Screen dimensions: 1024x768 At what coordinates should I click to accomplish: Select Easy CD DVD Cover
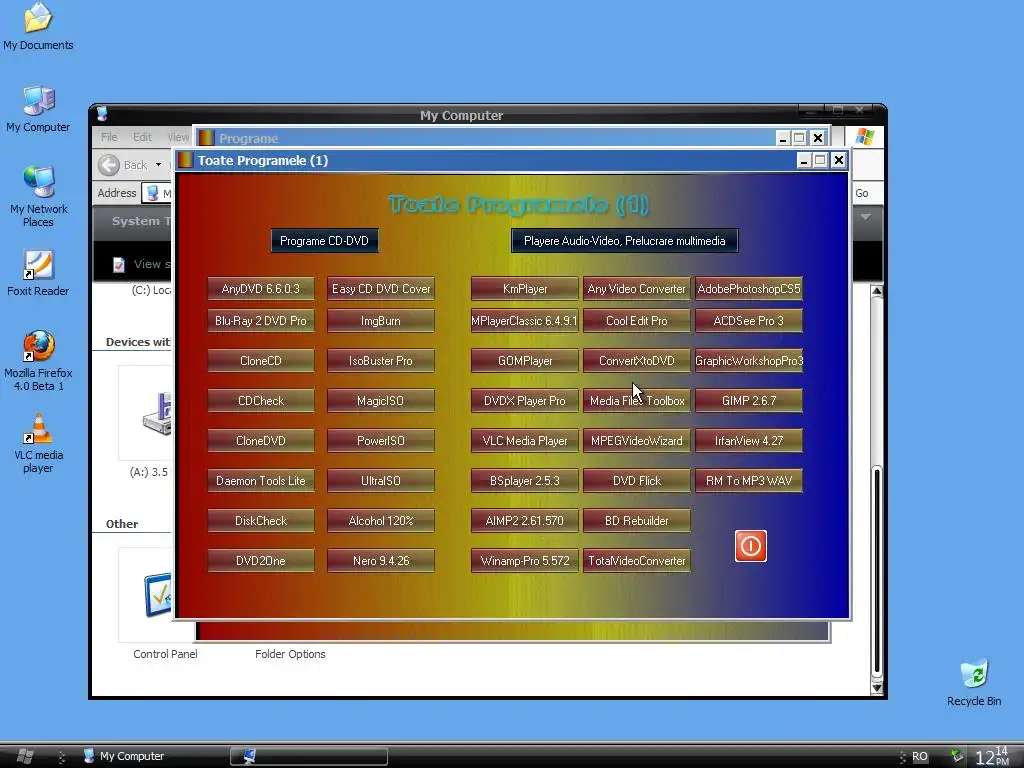[381, 289]
